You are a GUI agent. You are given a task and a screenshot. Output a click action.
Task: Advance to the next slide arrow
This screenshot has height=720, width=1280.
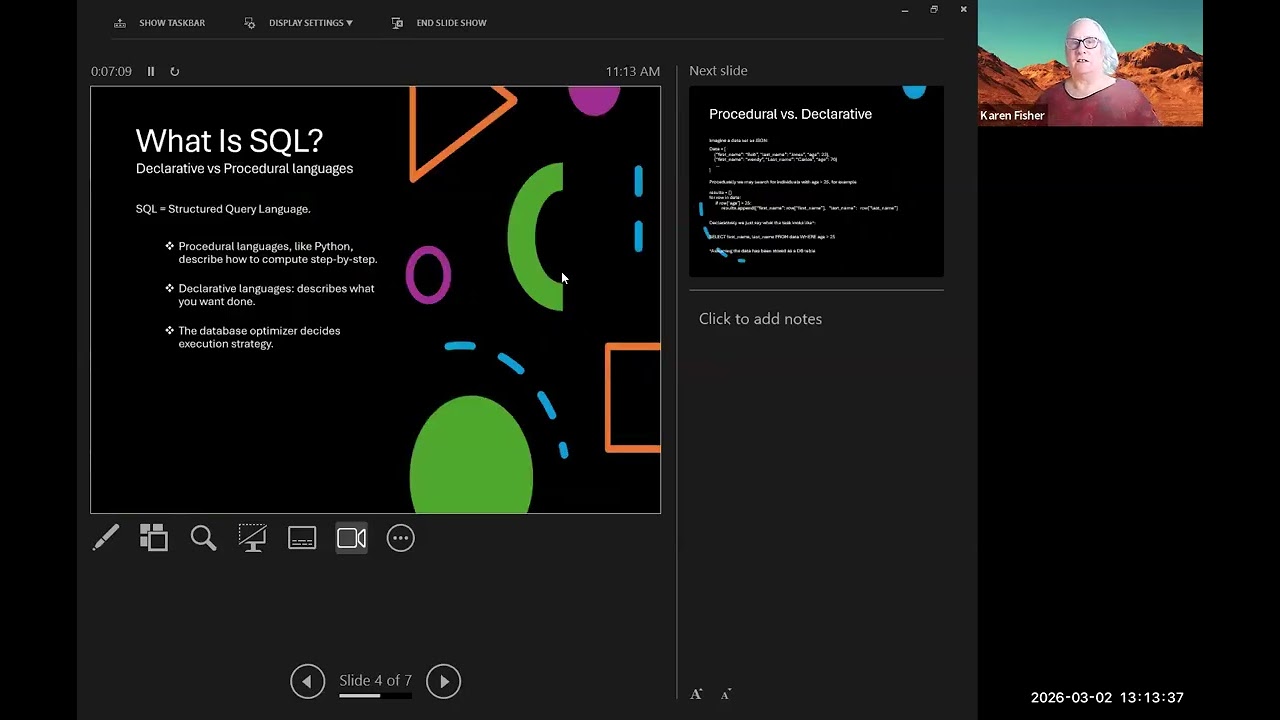click(x=444, y=681)
